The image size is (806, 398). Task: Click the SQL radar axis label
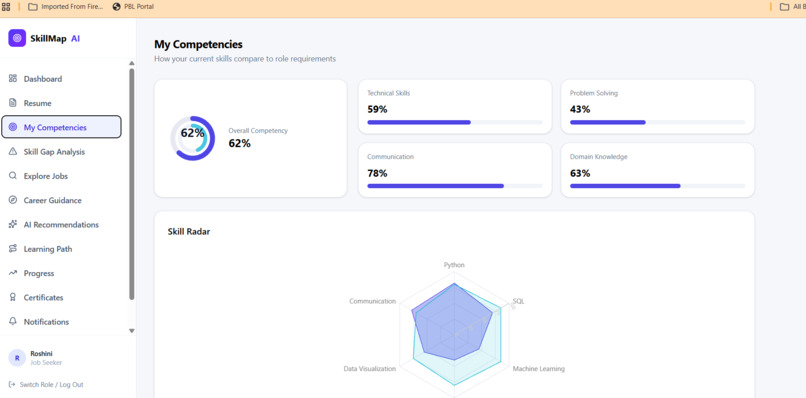[x=519, y=301]
